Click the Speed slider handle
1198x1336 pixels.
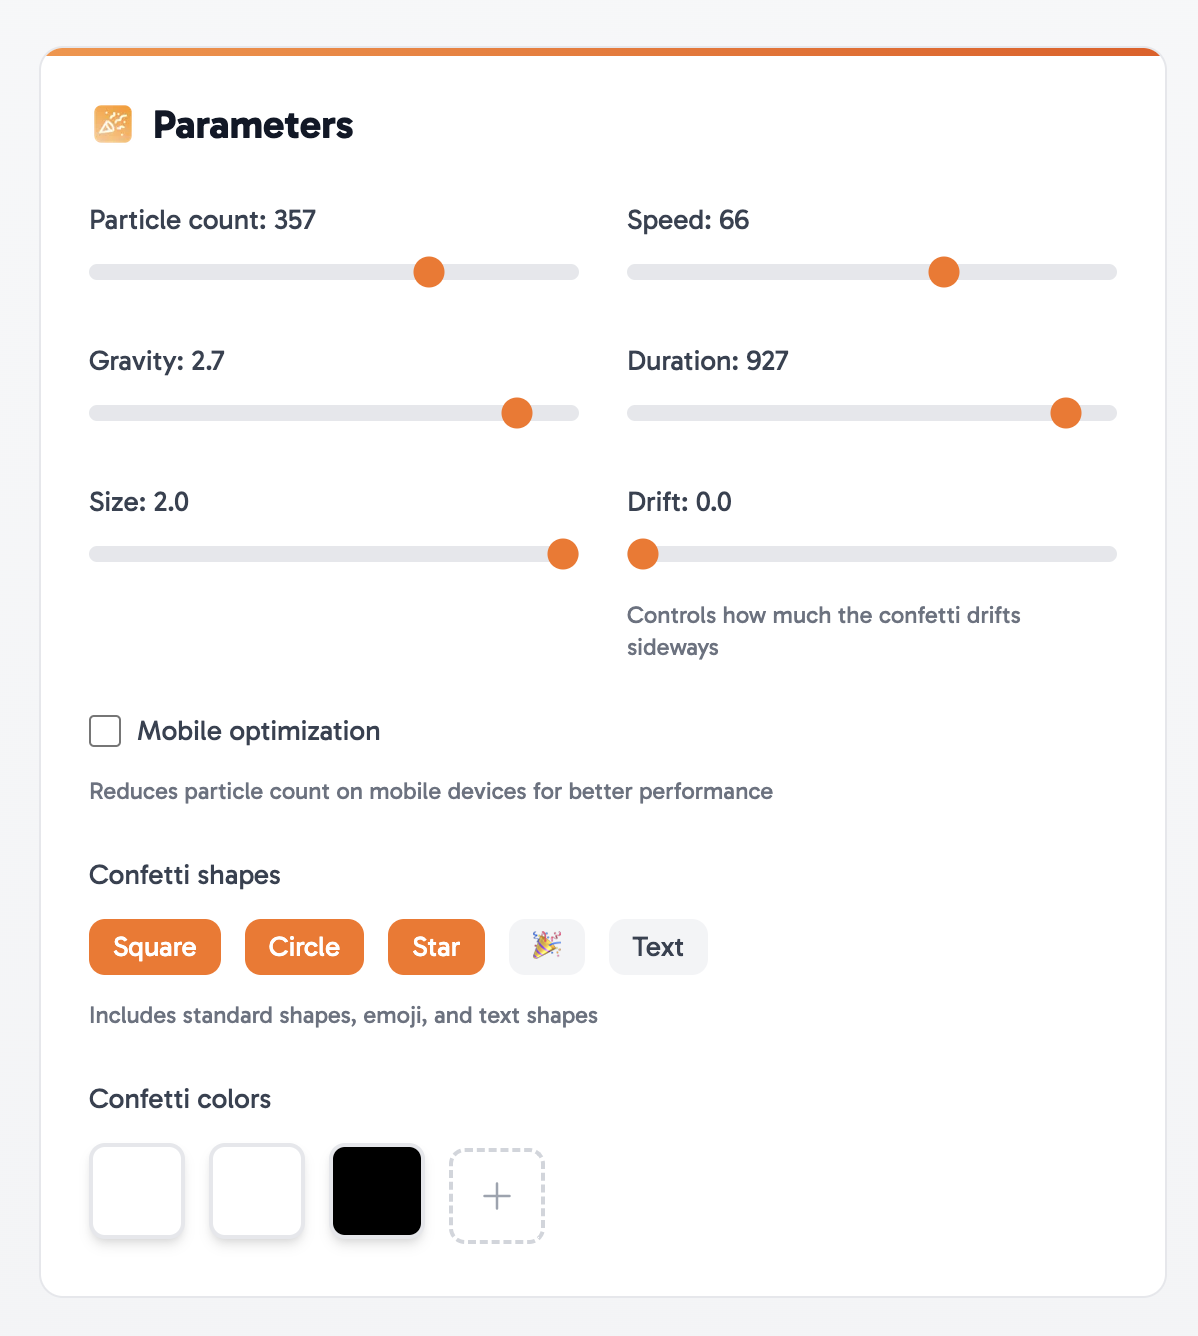pyautogui.click(x=944, y=272)
